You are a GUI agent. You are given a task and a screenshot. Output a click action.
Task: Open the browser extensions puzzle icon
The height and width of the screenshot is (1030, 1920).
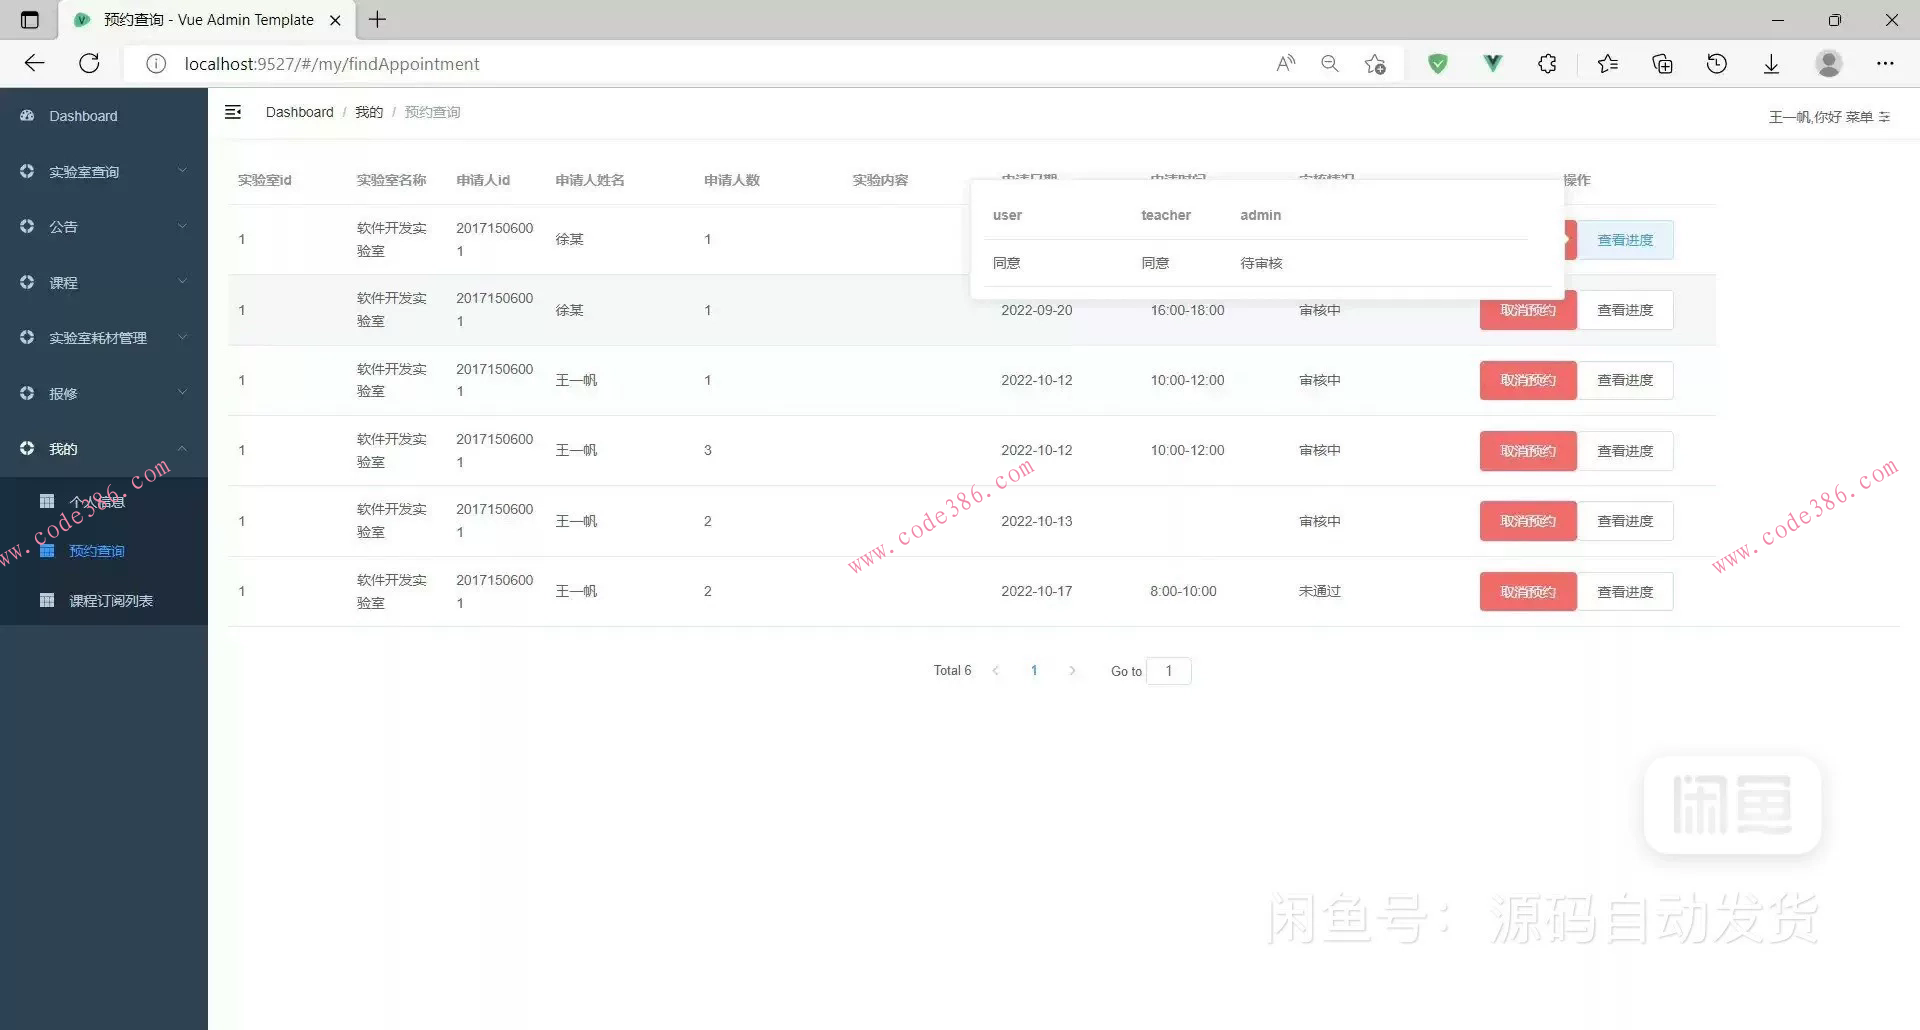pyautogui.click(x=1547, y=64)
